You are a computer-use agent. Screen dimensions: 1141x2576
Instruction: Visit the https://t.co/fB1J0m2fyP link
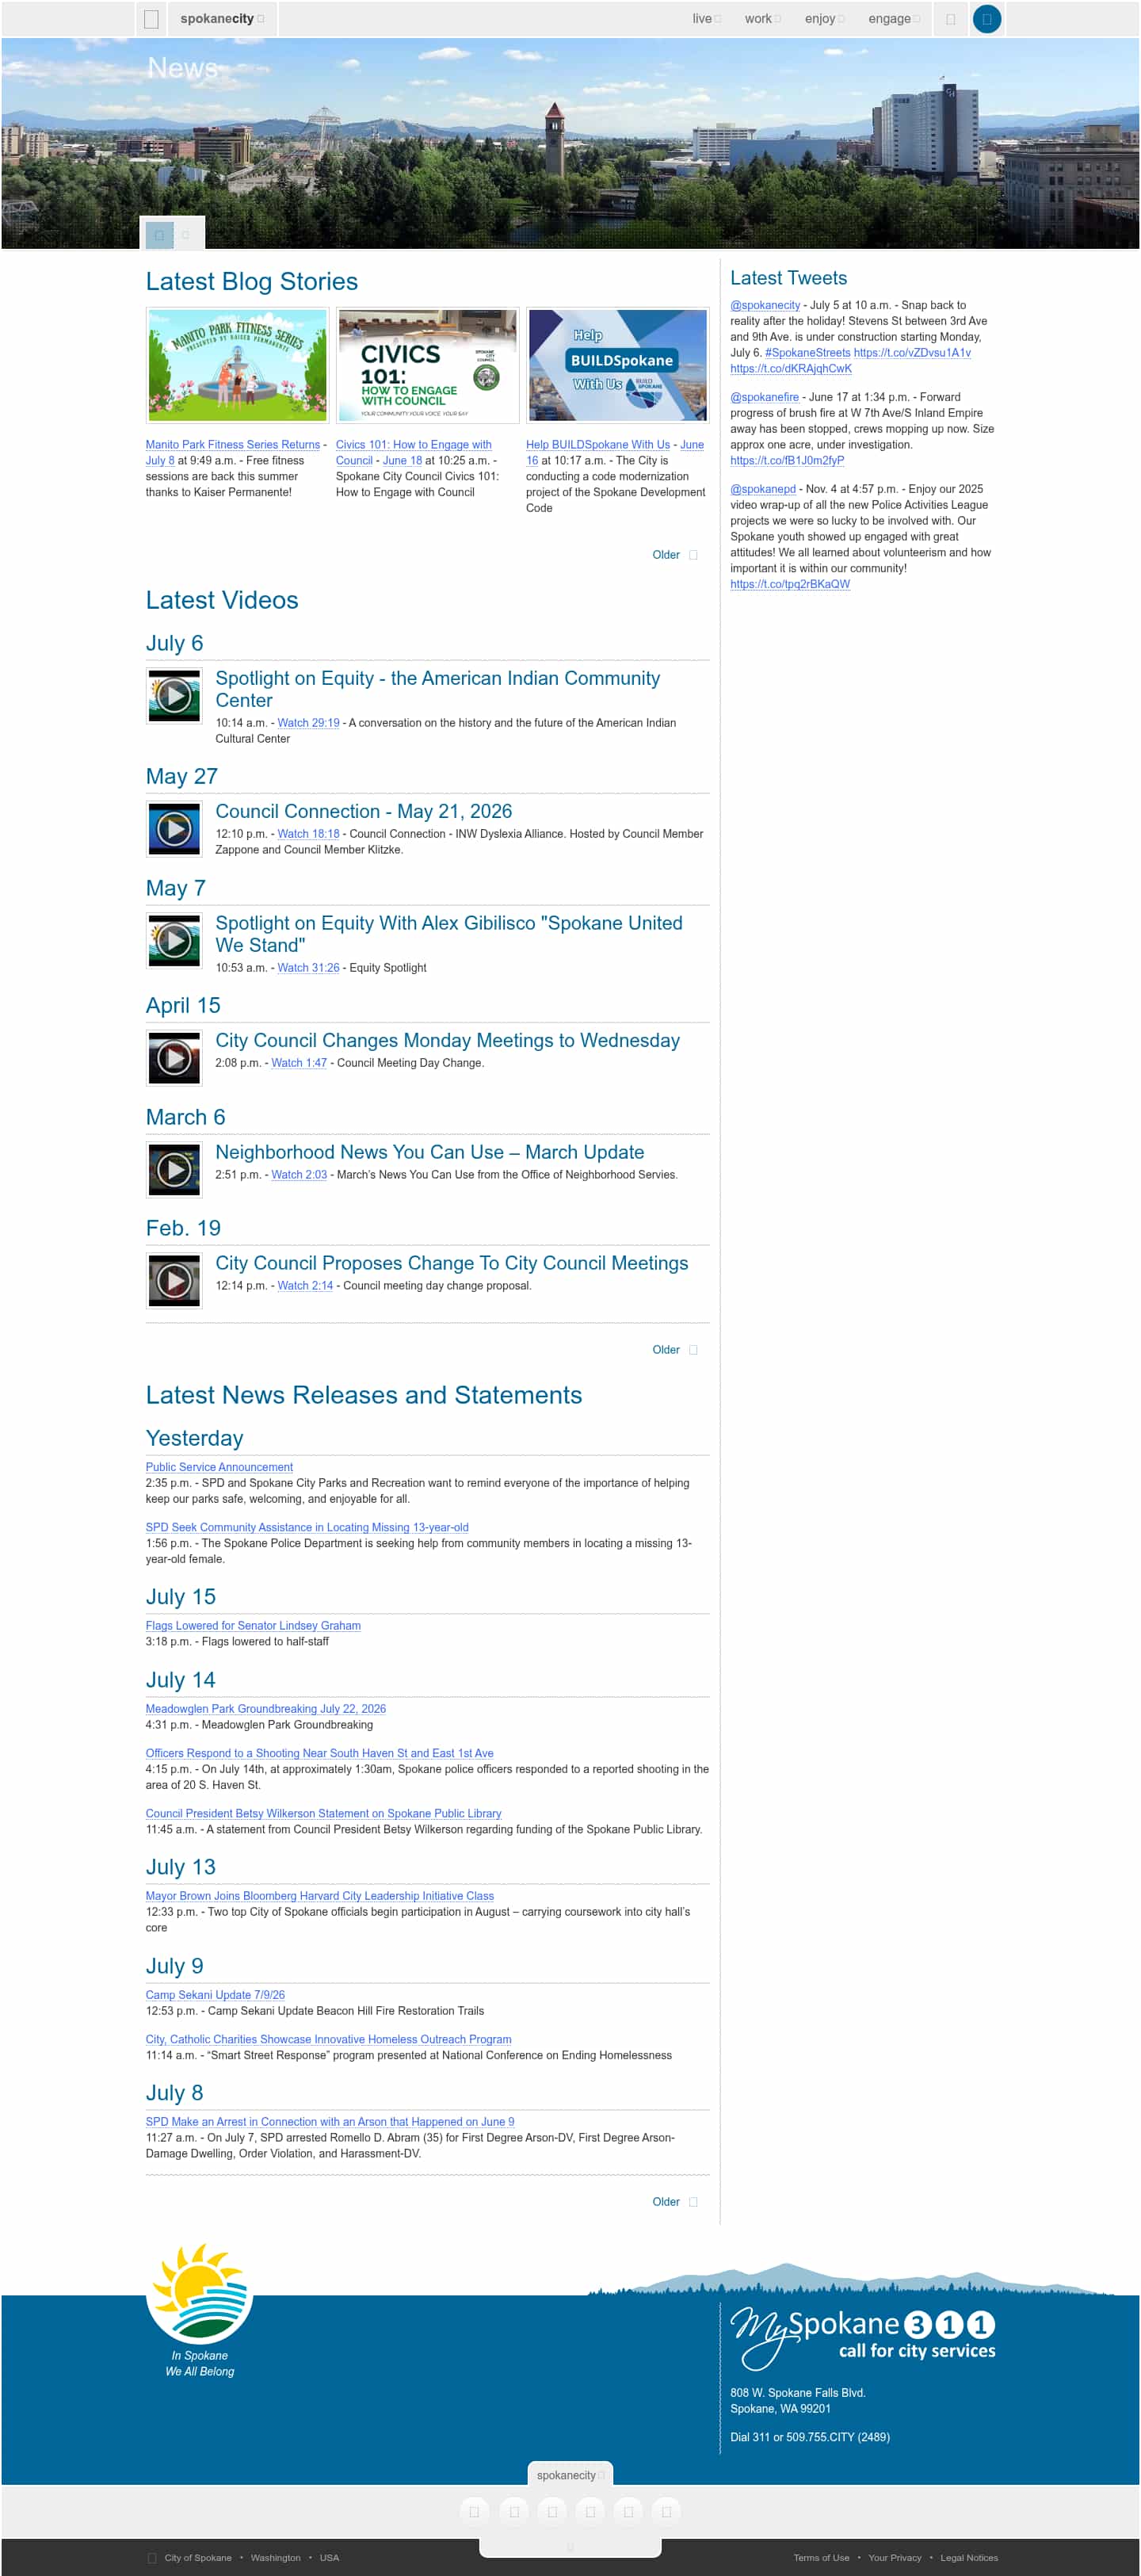click(x=787, y=461)
